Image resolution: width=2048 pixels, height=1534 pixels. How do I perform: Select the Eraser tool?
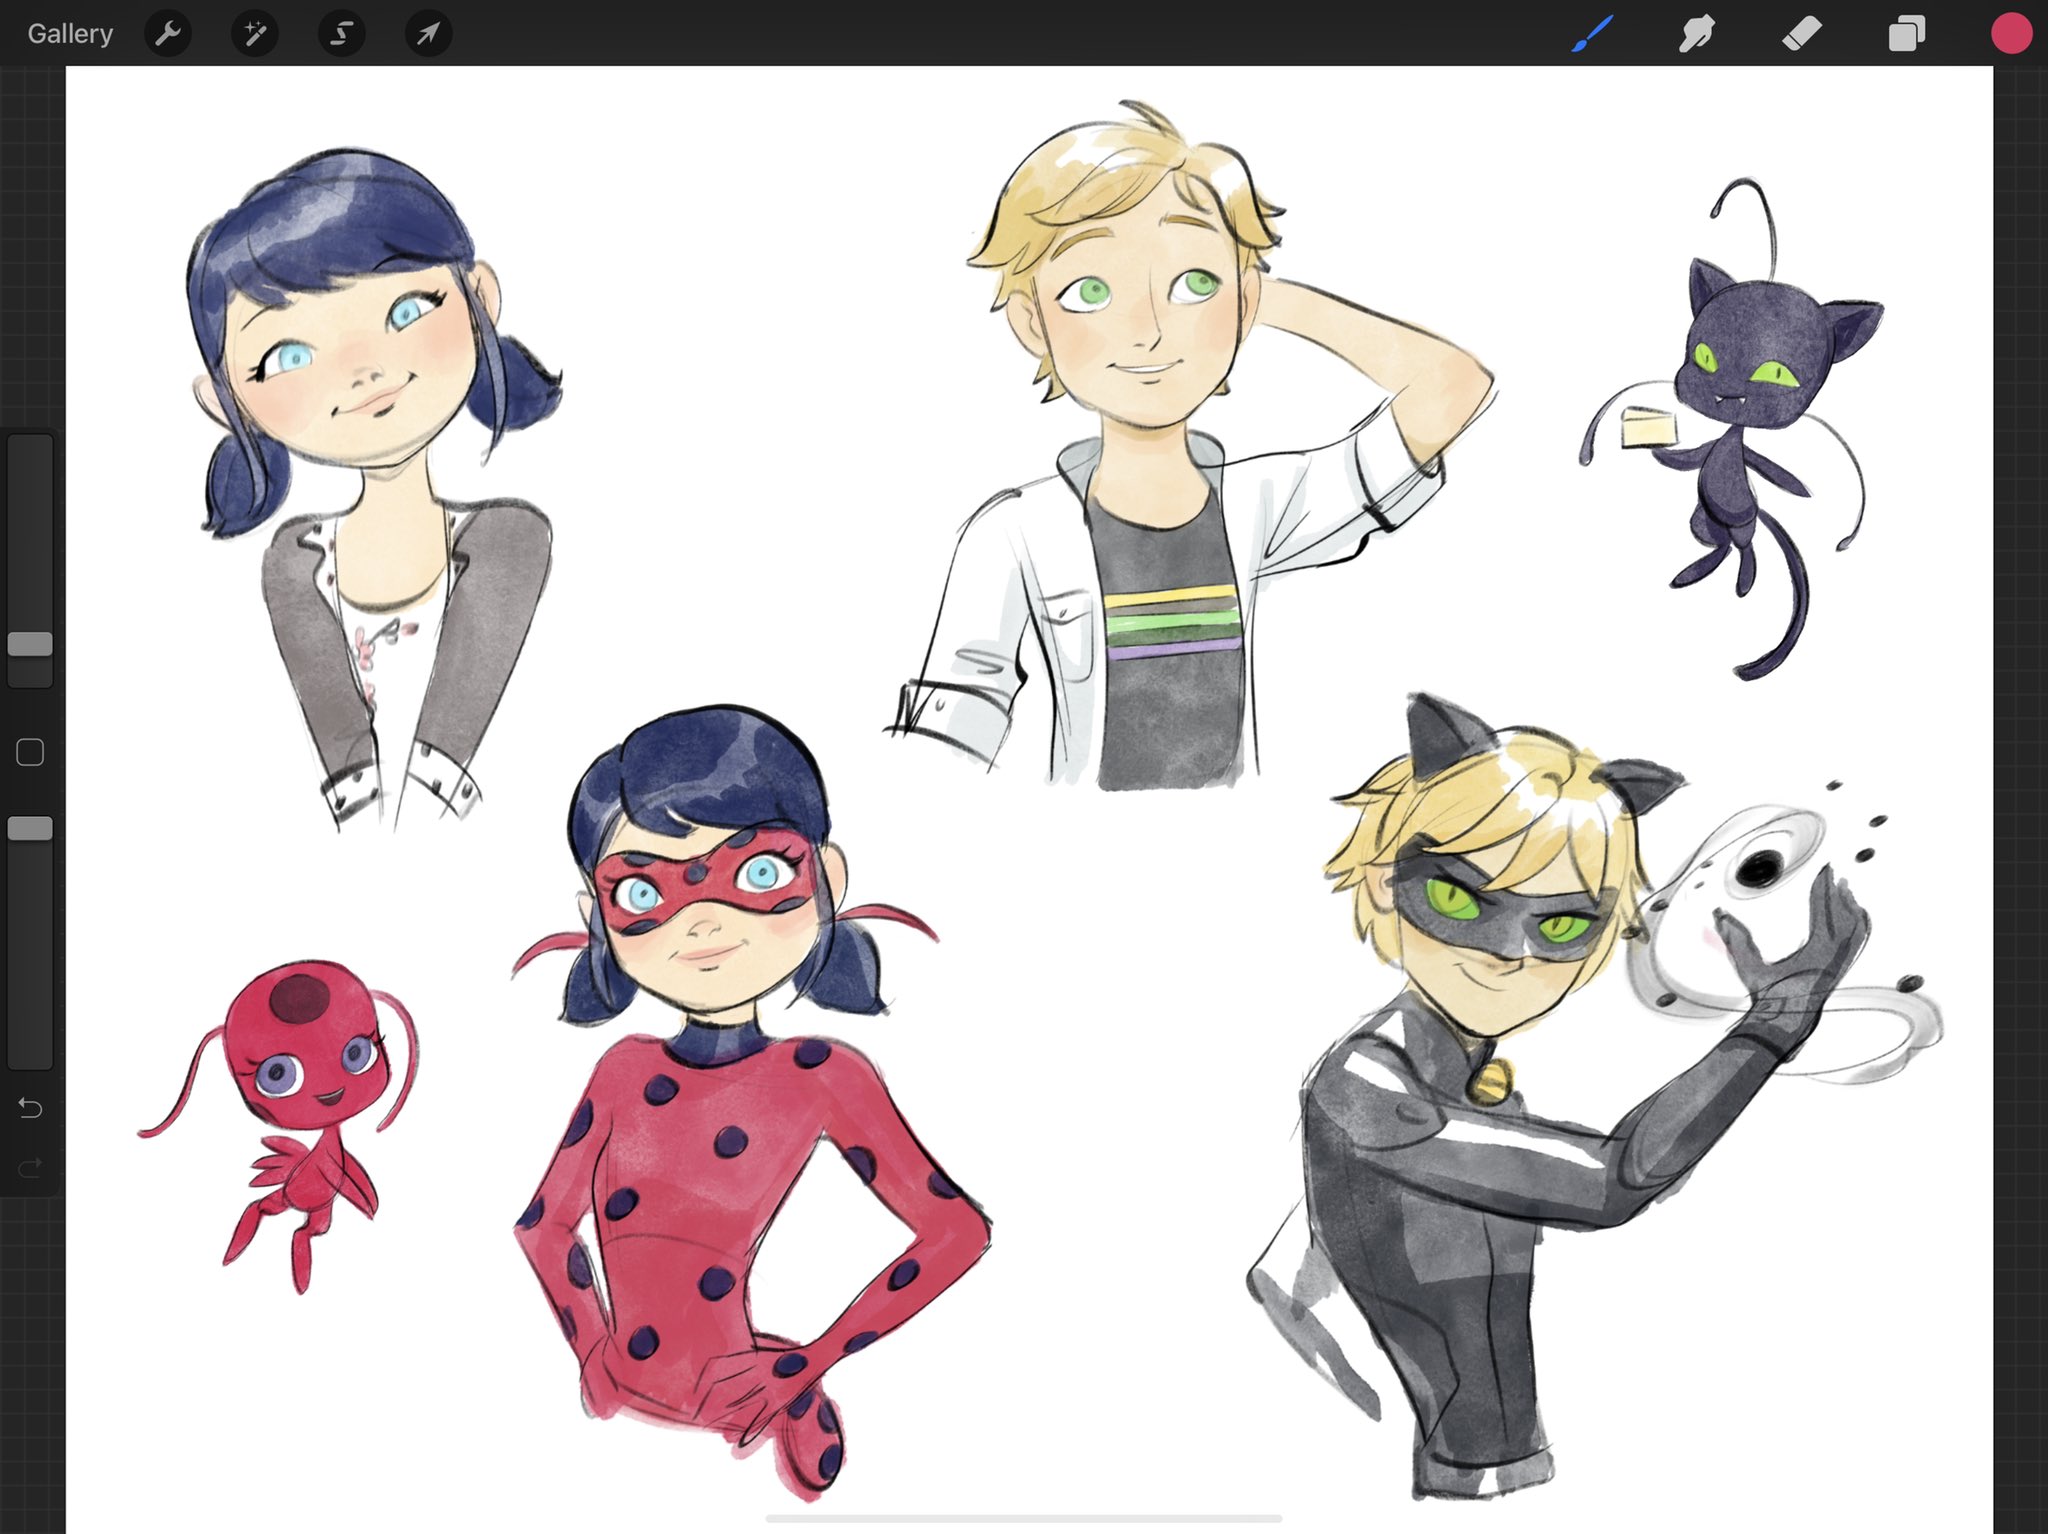click(x=1802, y=34)
